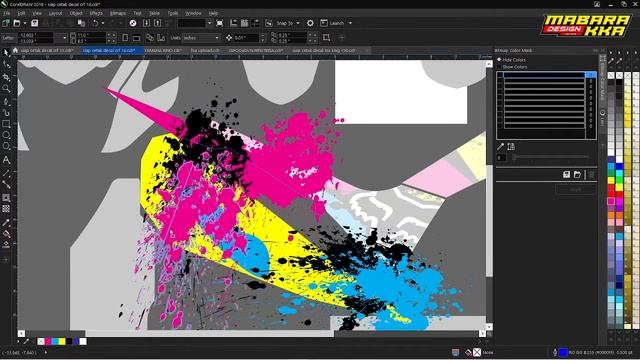Click Save Mask icon in docker
This screenshot has height=360, width=640.
point(567,175)
